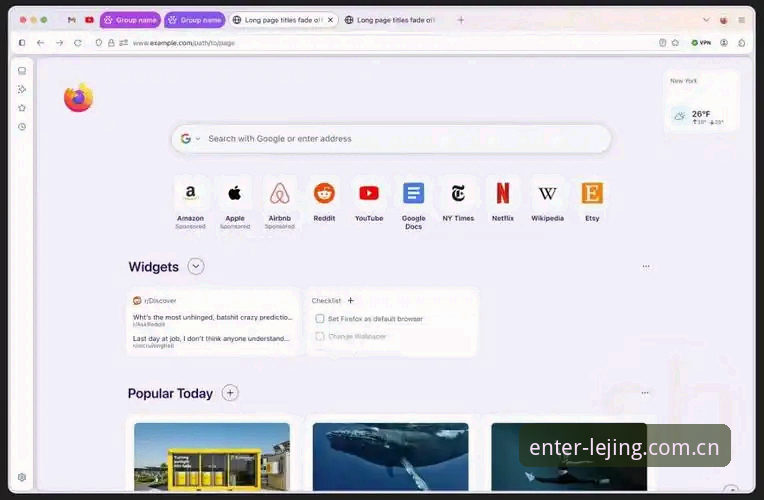Click plus button beside Popular Today
Image resolution: width=764 pixels, height=500 pixels.
(230, 393)
